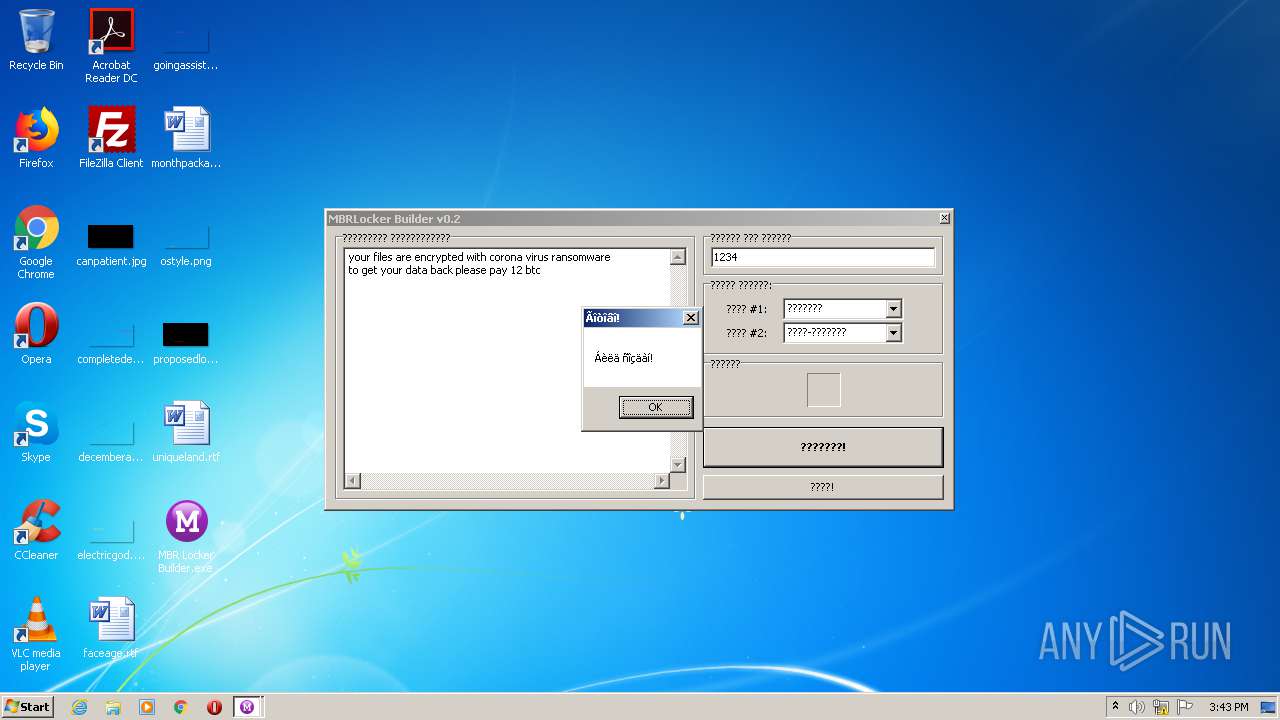The width and height of the screenshot is (1280, 720).
Task: Select the electricgod desktop file
Action: coord(111,536)
